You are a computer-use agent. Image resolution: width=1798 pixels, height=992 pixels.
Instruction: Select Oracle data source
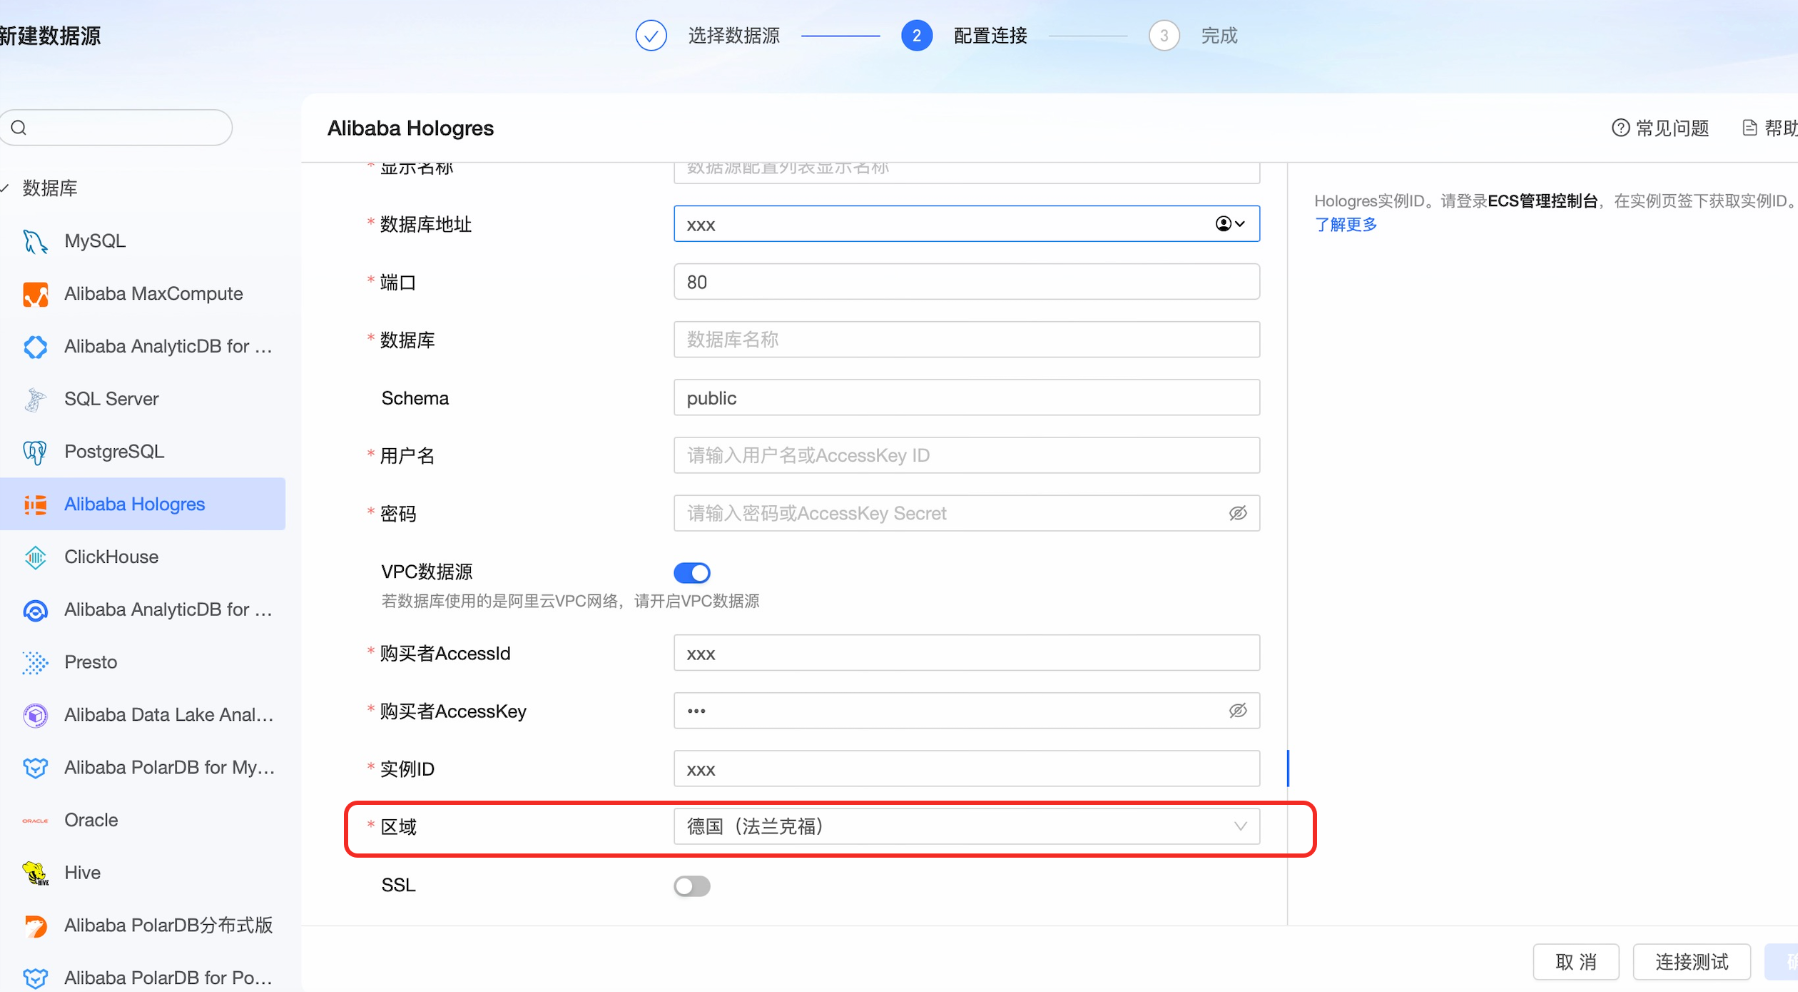142,820
